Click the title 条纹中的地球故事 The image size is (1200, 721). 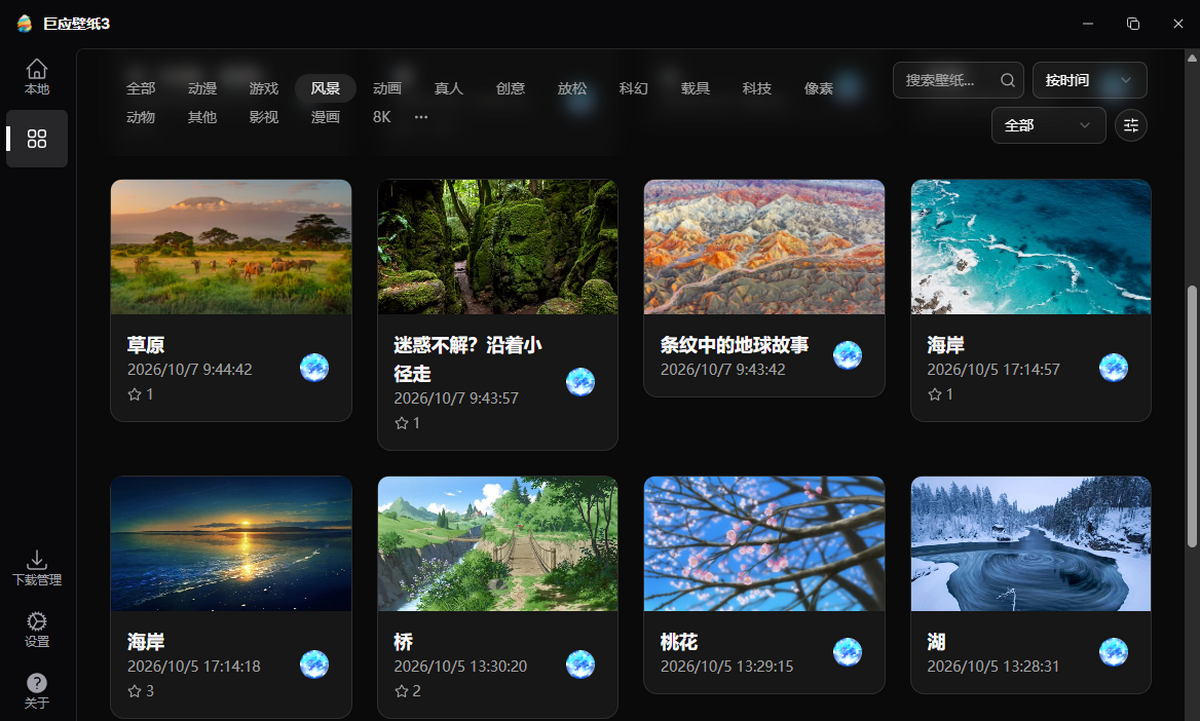735,345
